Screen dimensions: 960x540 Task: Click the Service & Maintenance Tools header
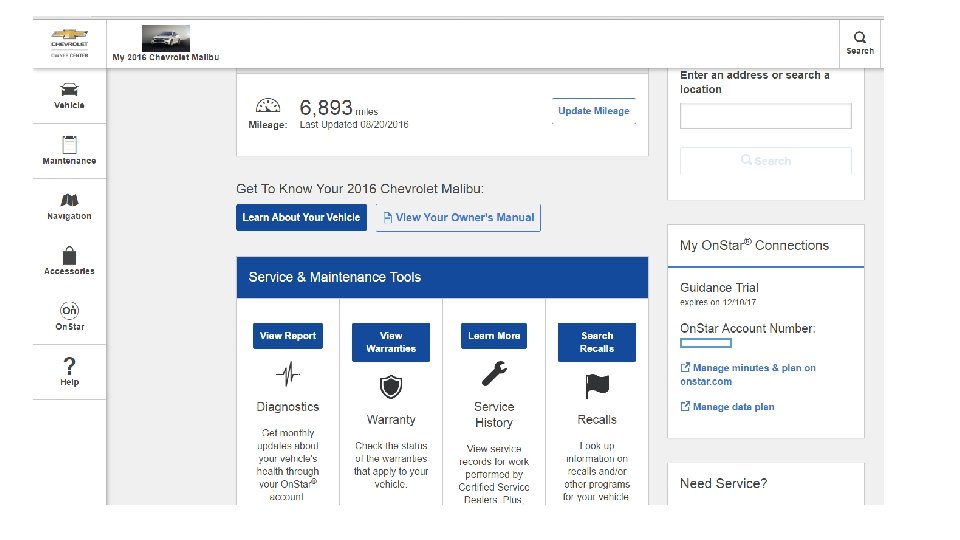442,277
